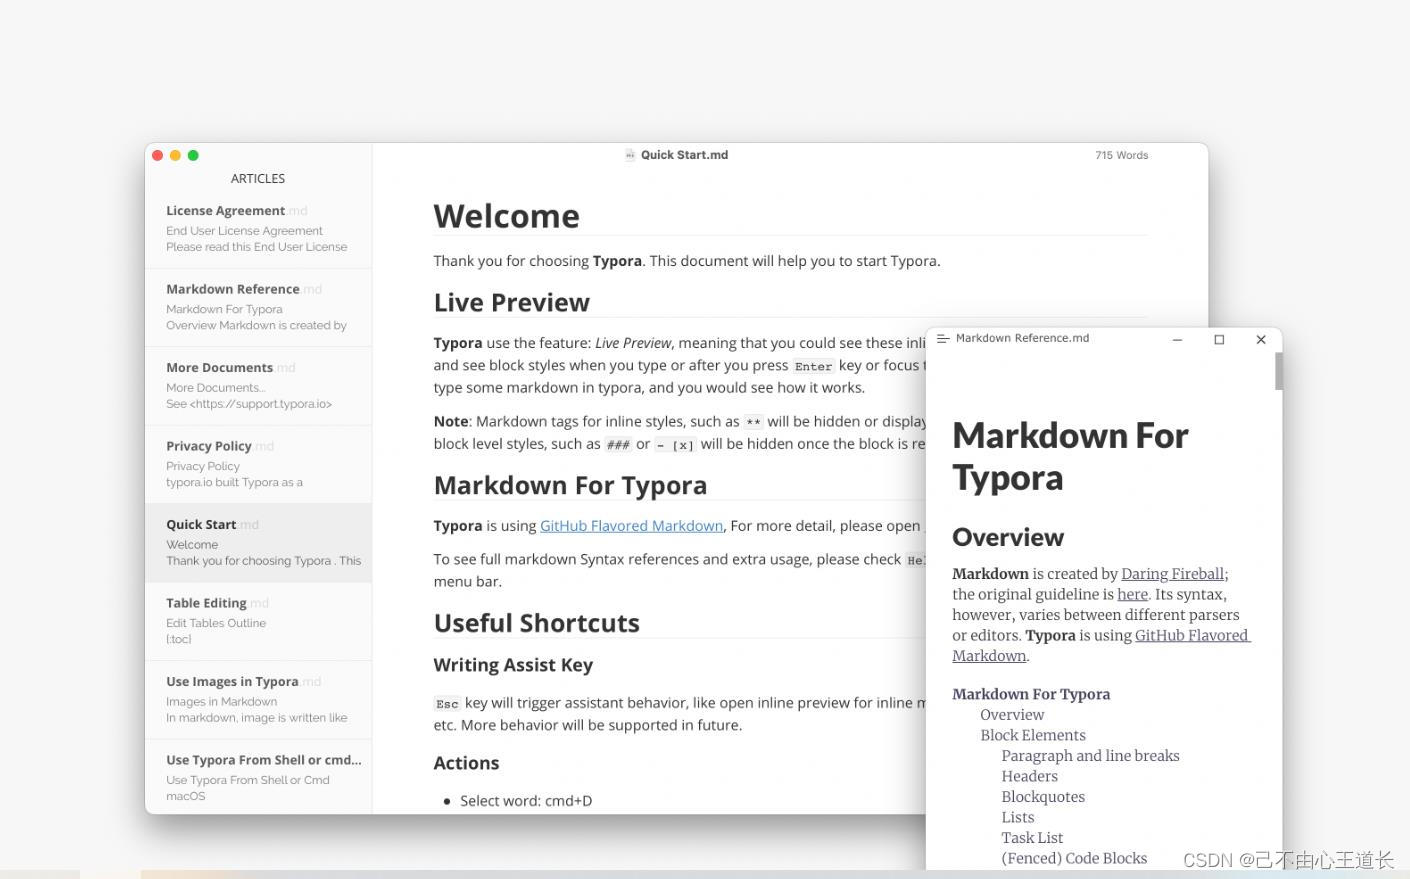The height and width of the screenshot is (879, 1410).
Task: Click the document icon beside Quick Start.md title
Action: [x=630, y=155]
